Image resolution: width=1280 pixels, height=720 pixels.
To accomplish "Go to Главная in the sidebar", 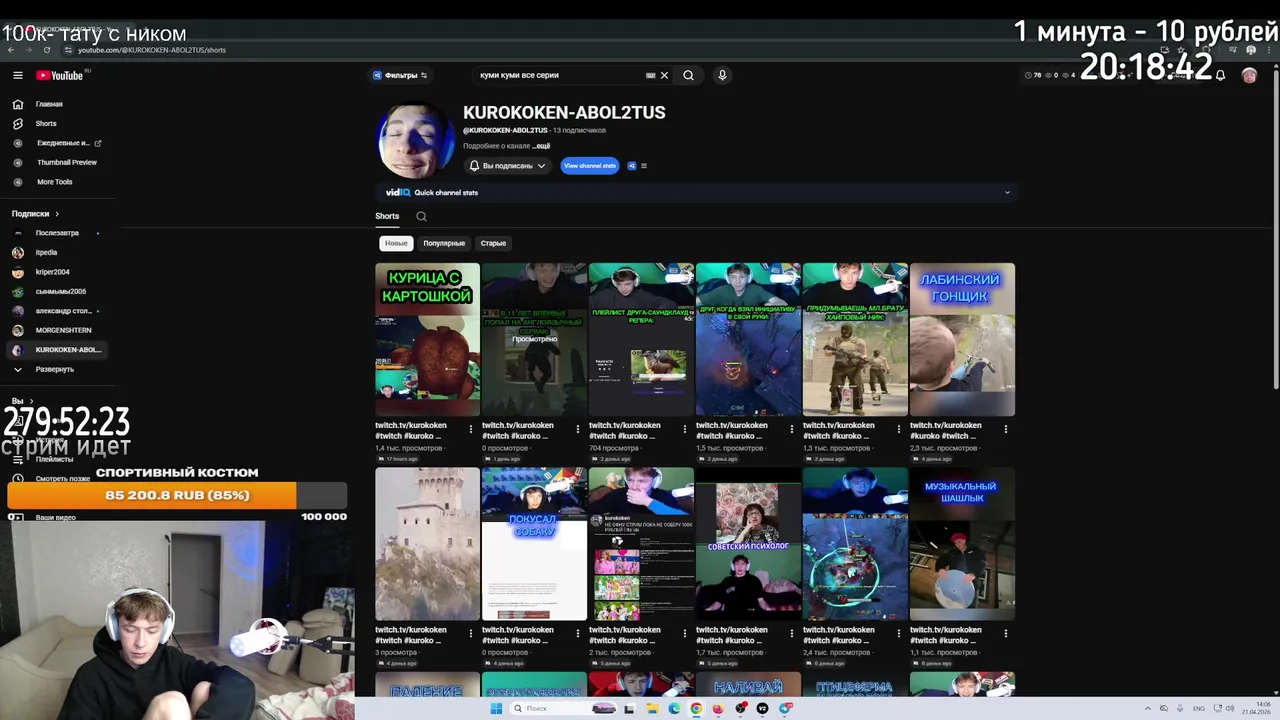I will (x=48, y=104).
